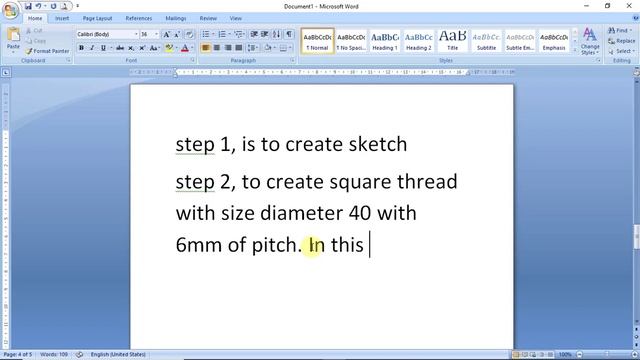This screenshot has height=360, width=640.
Task: Apply the Subtitle style
Action: coord(487,41)
